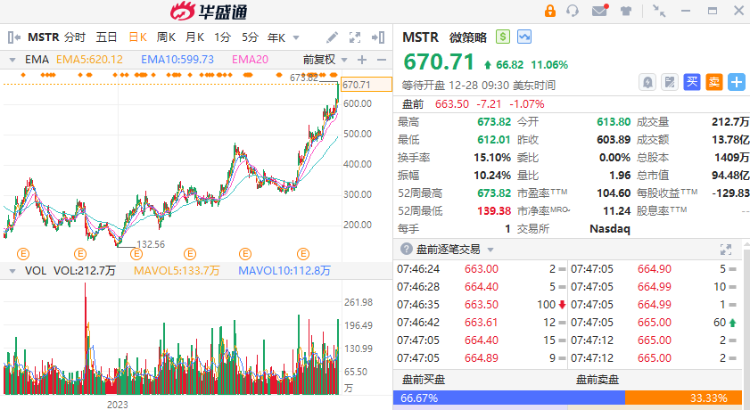Click the blue 66.67% buy ratio bar
This screenshot has height=410, width=750.
(x=509, y=398)
